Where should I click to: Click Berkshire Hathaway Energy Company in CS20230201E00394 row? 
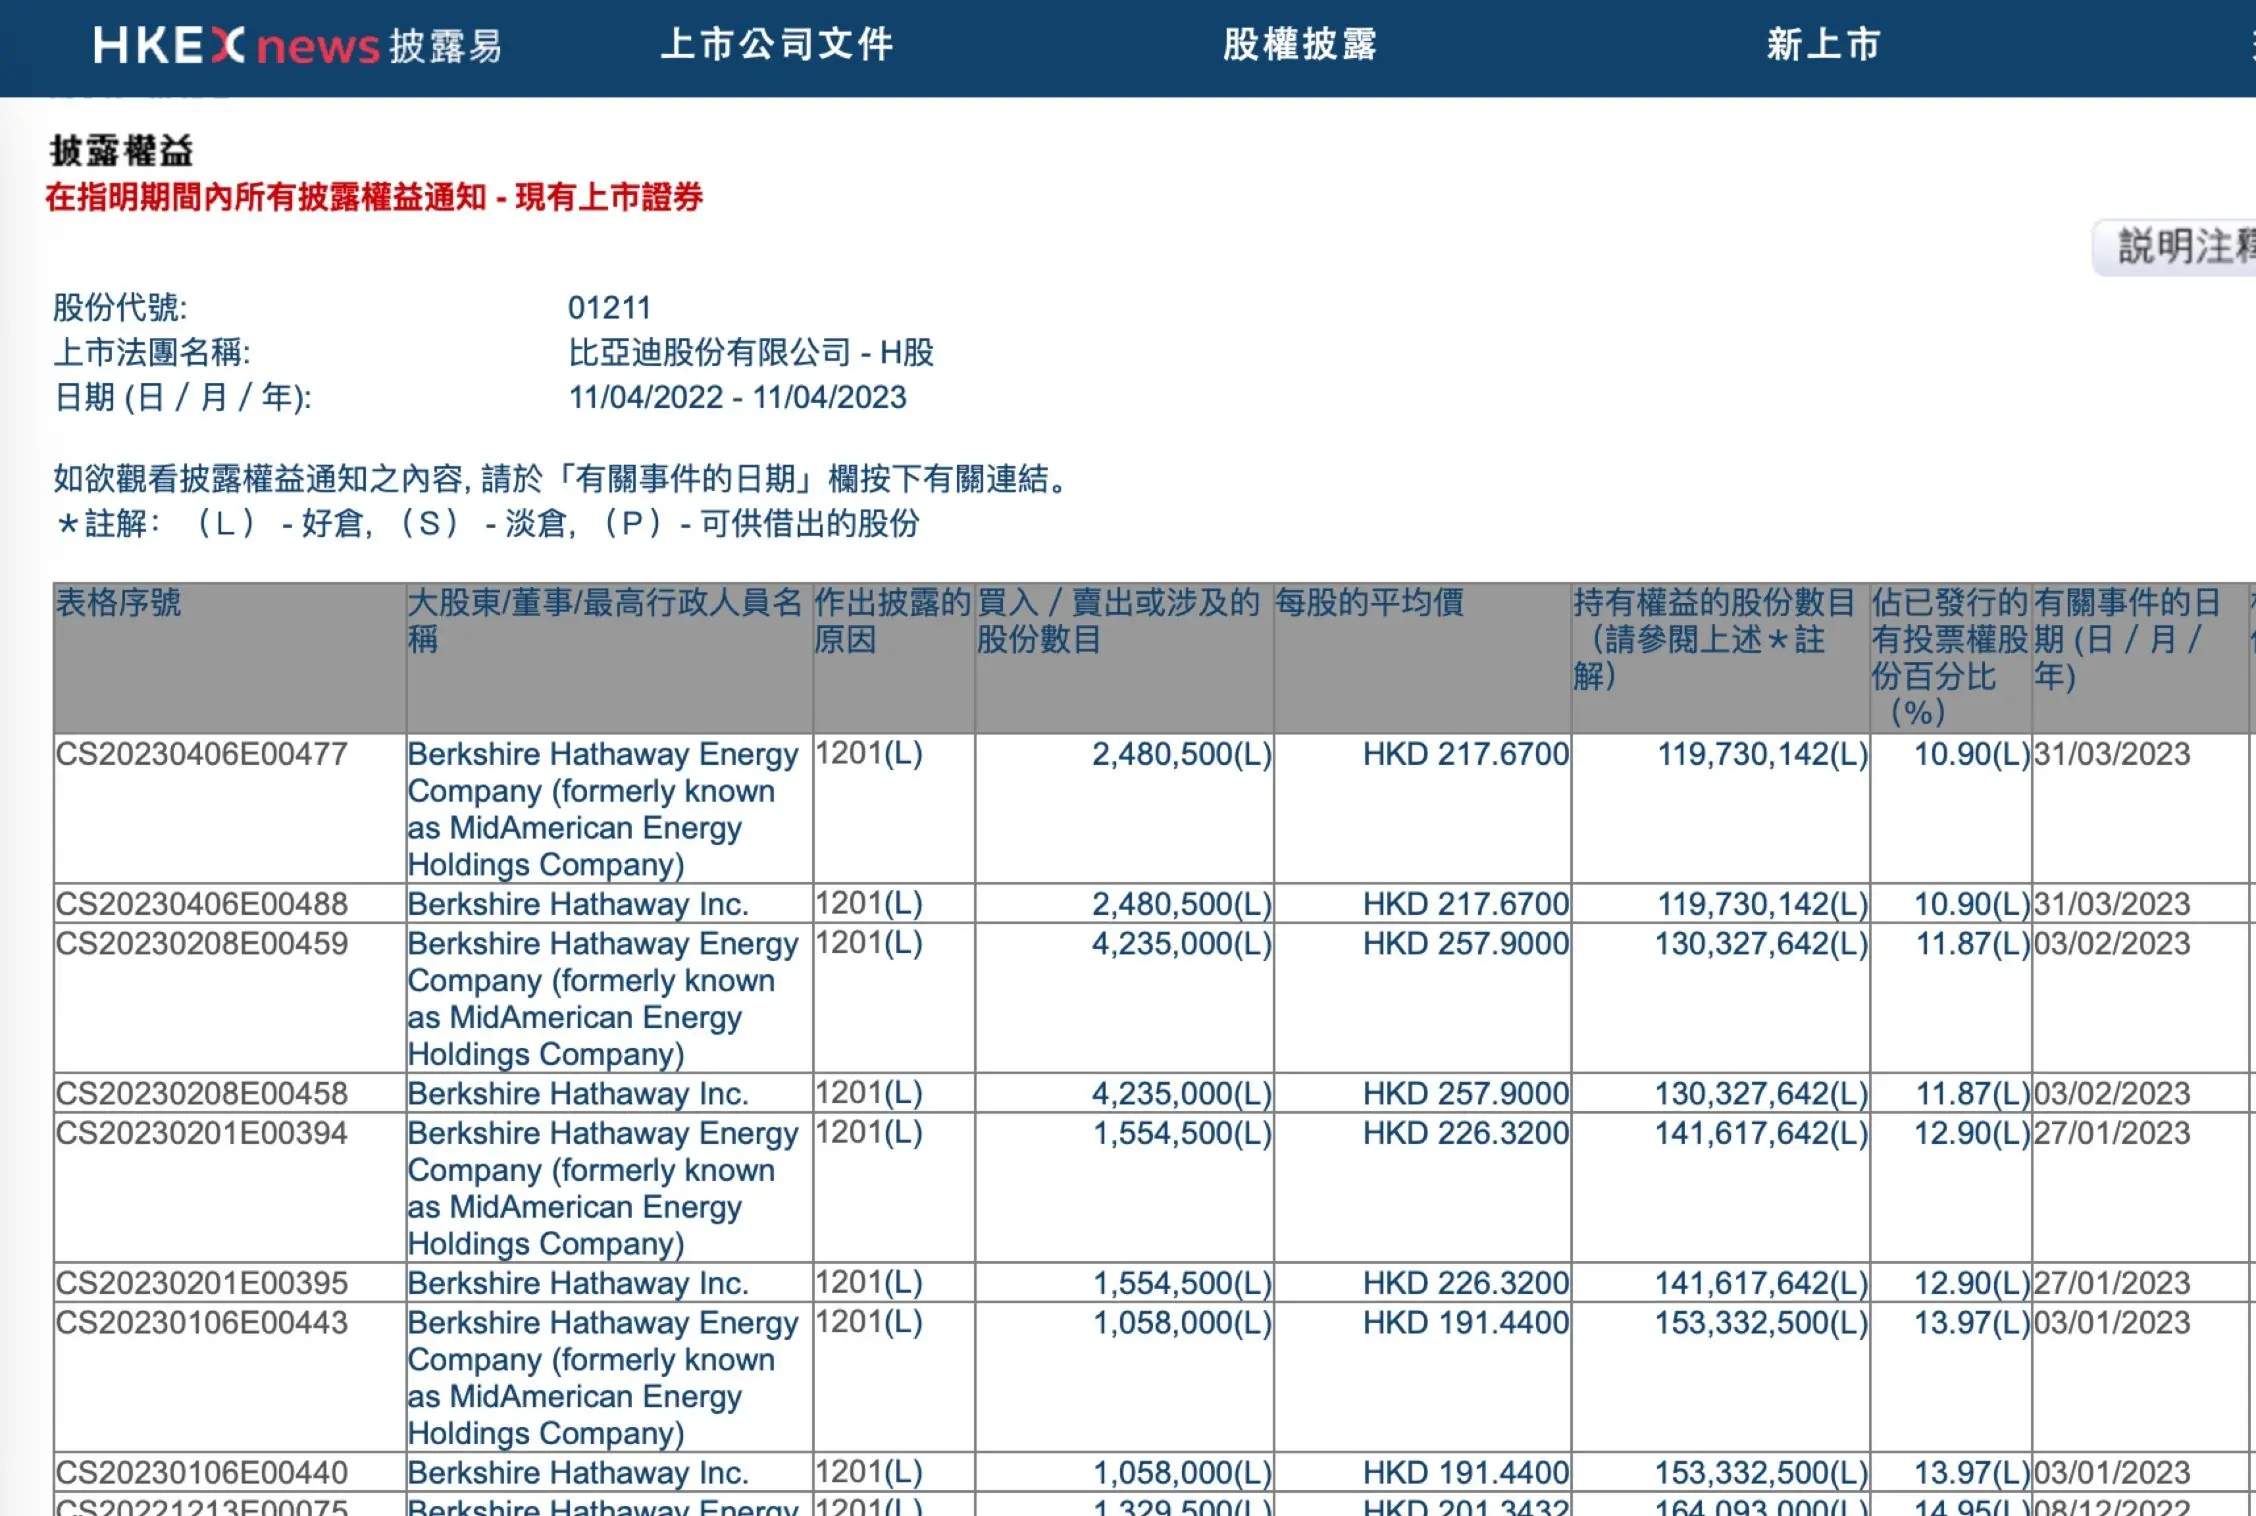click(603, 1188)
